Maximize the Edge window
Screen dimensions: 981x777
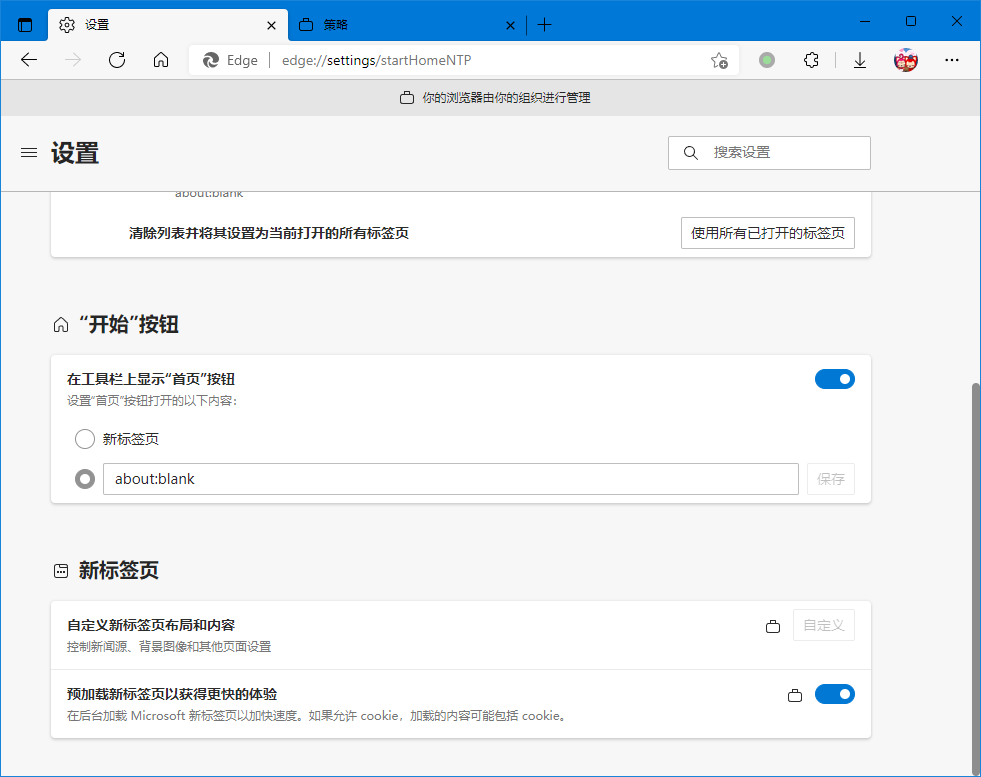(911, 21)
